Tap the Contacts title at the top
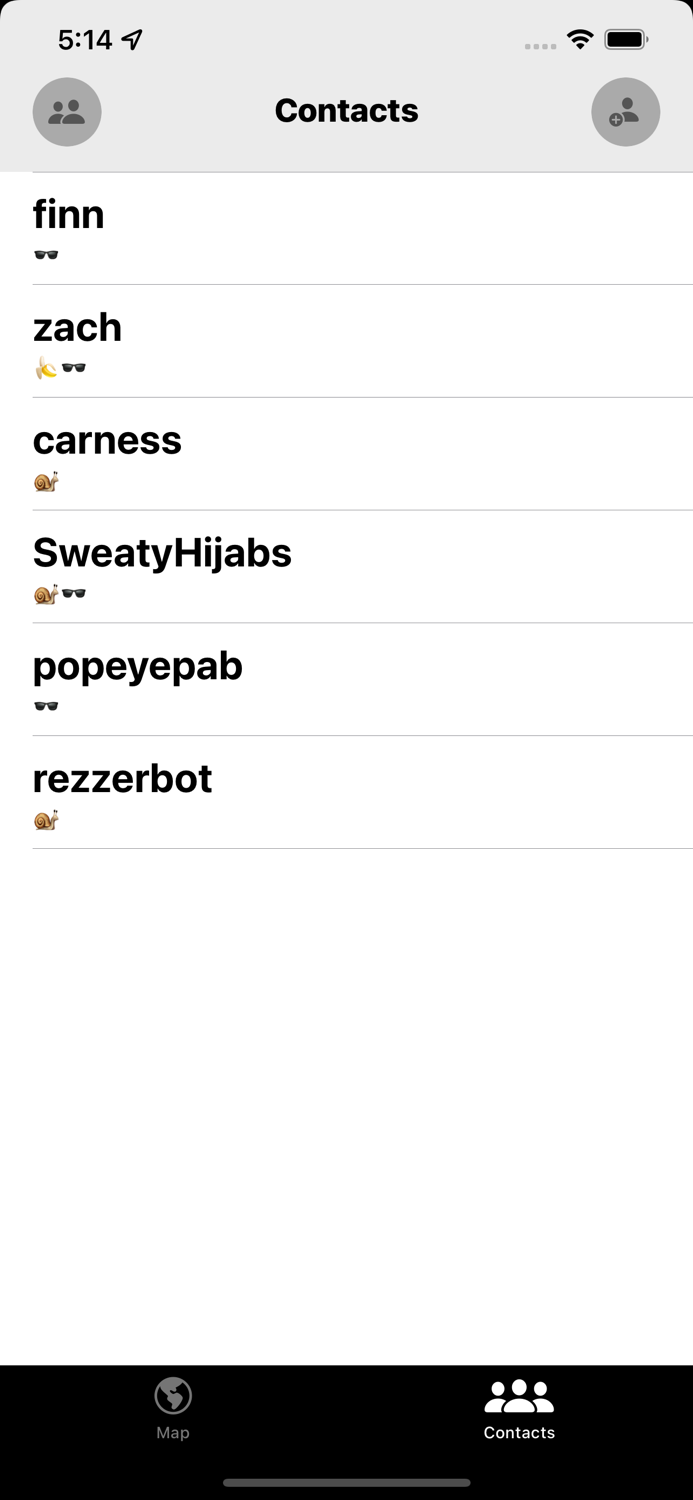Viewport: 693px width, 1500px height. coord(346,111)
